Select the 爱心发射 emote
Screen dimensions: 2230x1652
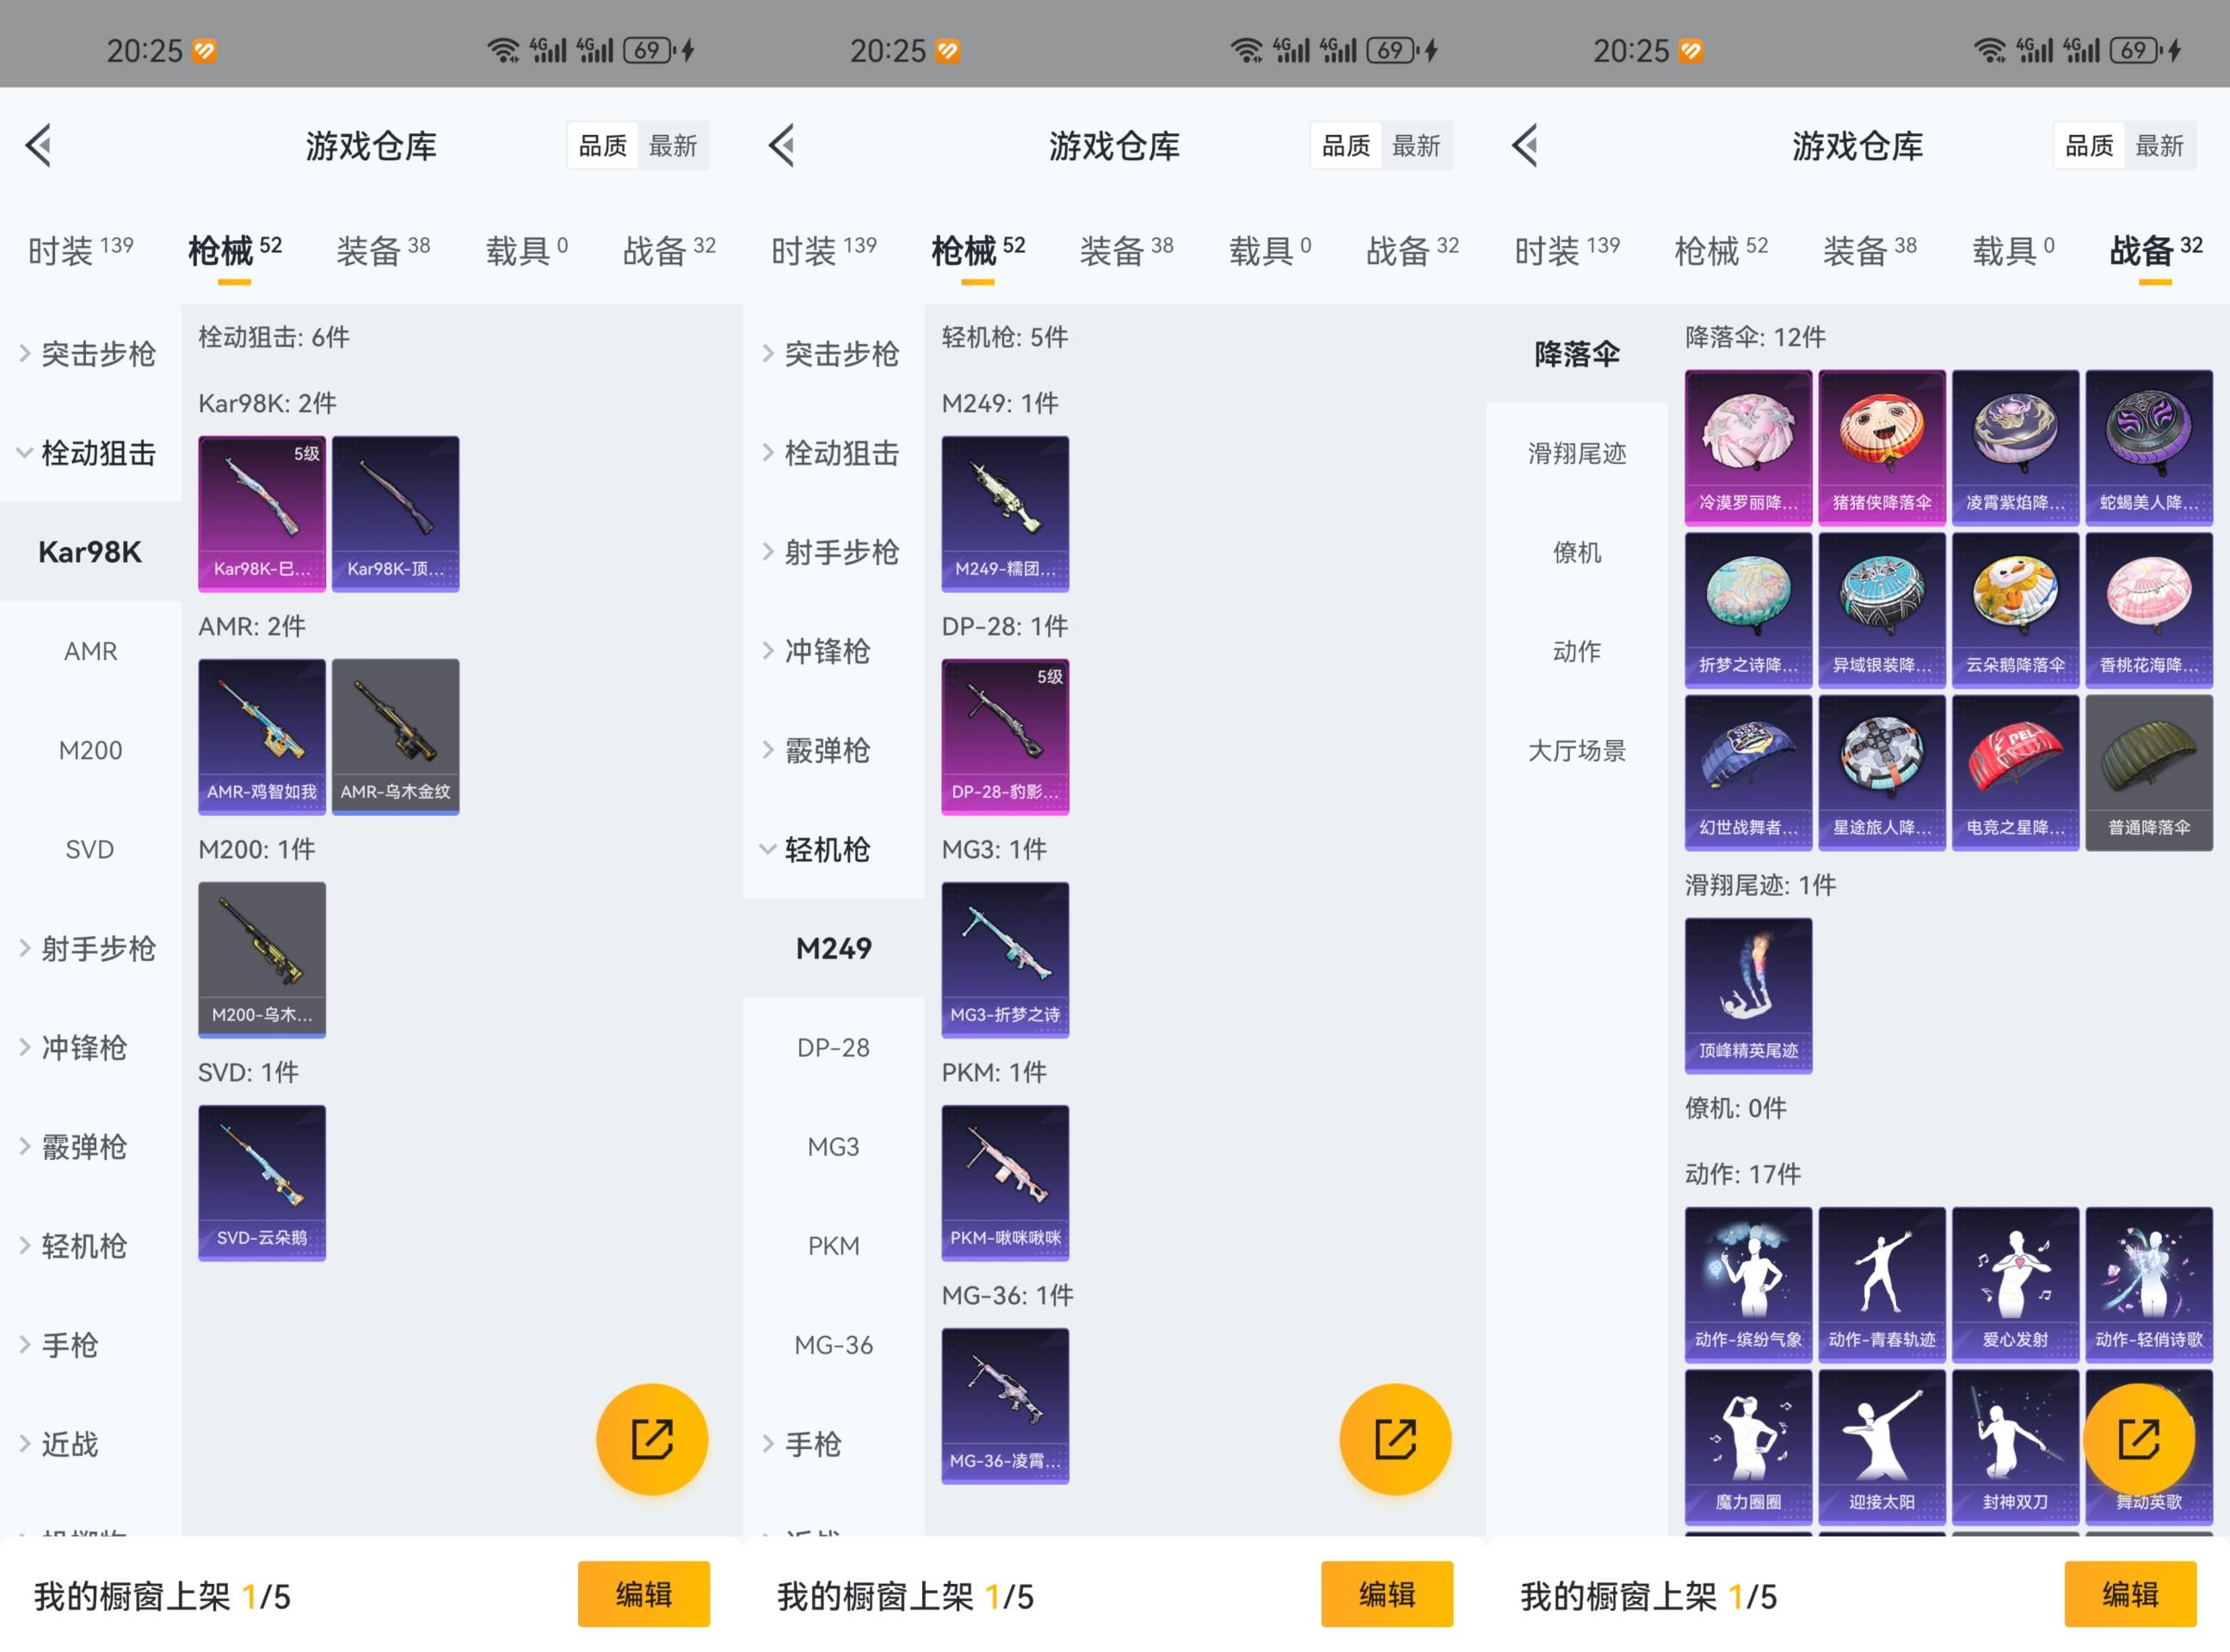click(x=2015, y=1285)
